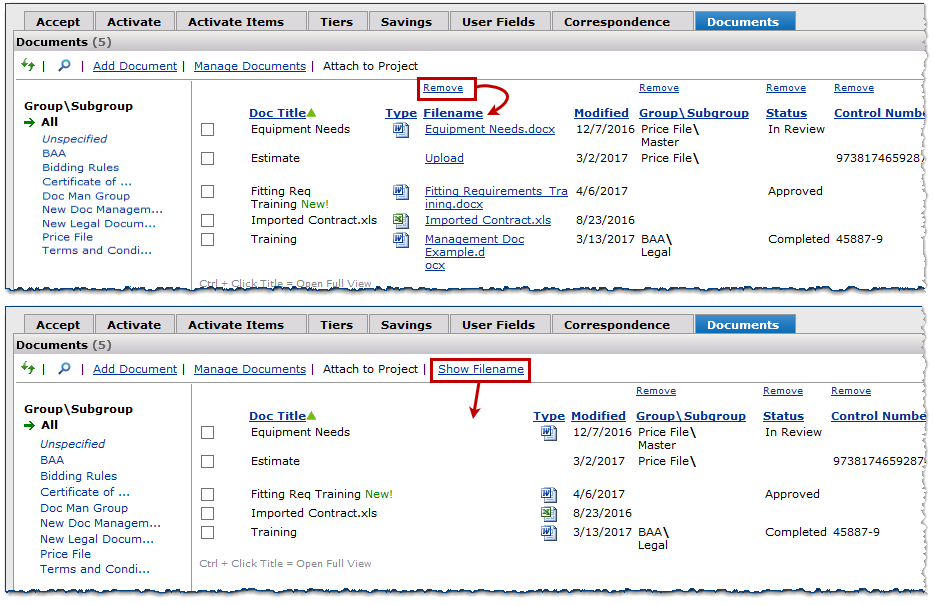This screenshot has width=934, height=606.
Task: Select the Equipment Needs checkbox in the bottom panel
Action: coord(207,433)
